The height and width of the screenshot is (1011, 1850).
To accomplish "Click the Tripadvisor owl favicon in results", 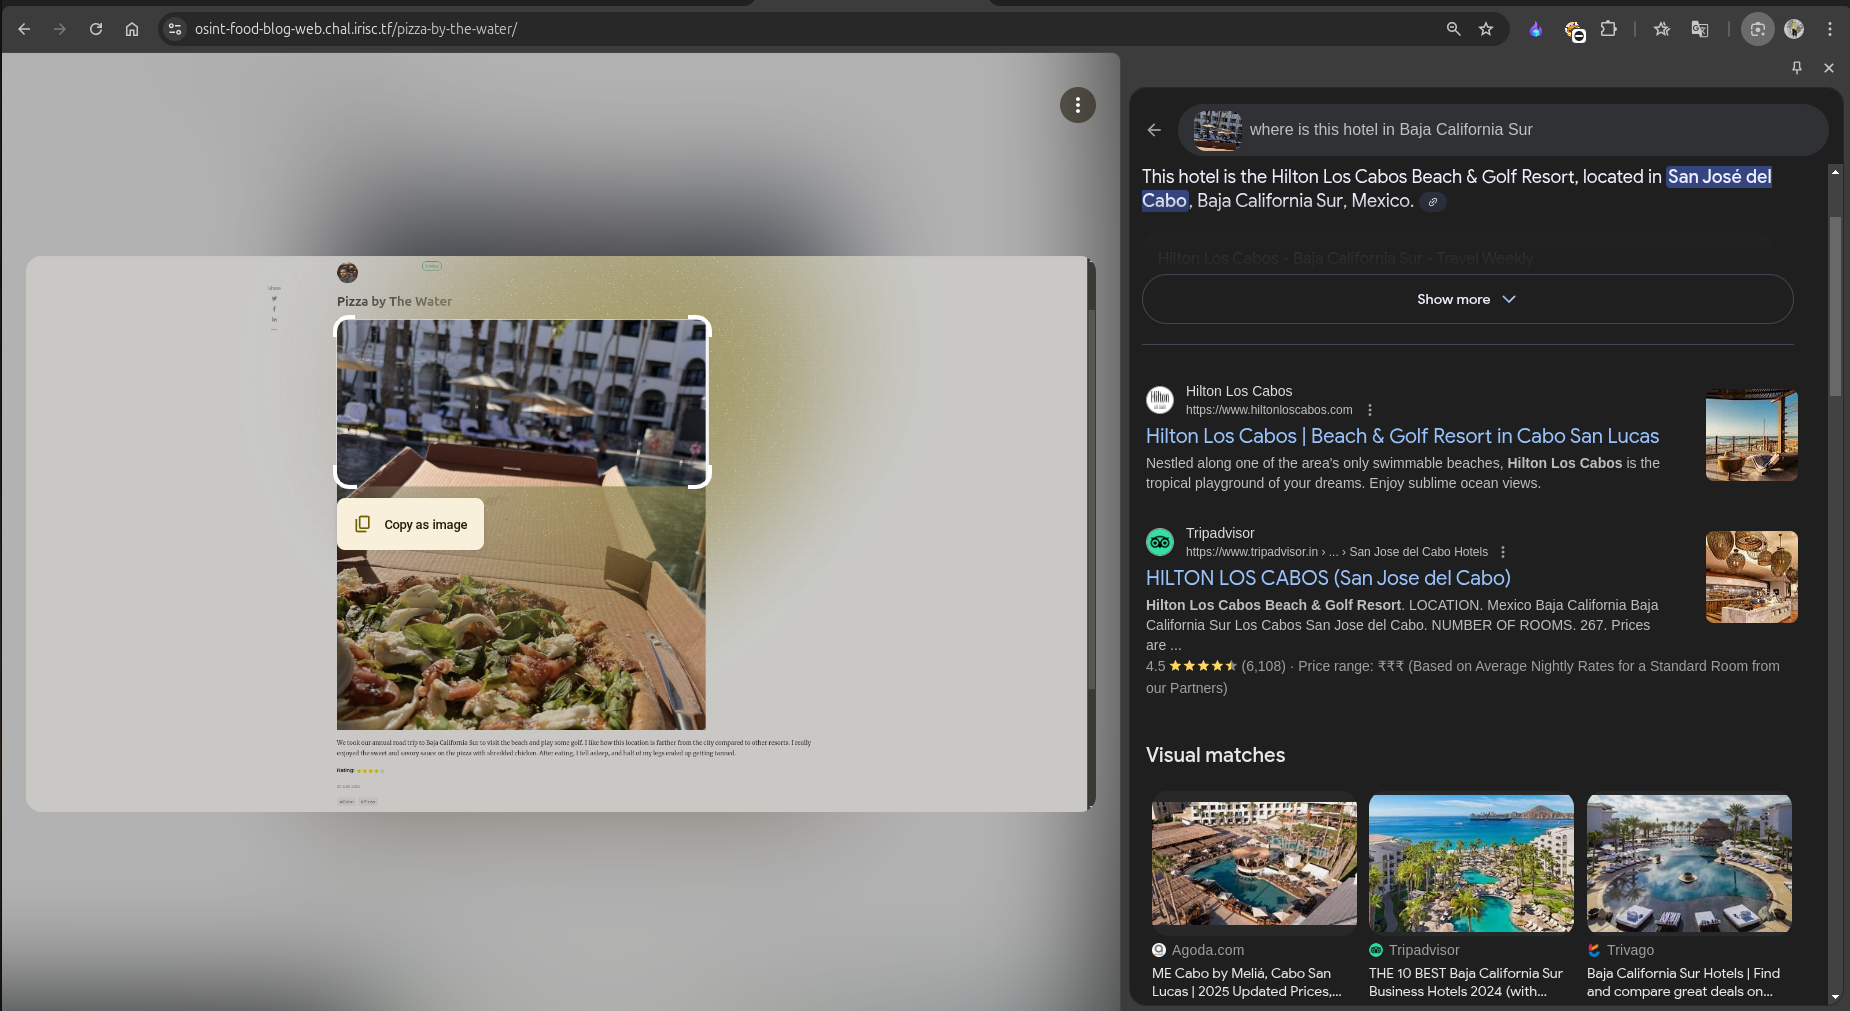I will [x=1160, y=542].
